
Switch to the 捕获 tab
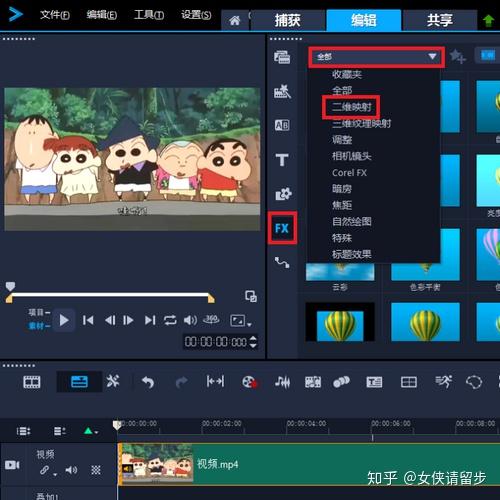[x=287, y=20]
